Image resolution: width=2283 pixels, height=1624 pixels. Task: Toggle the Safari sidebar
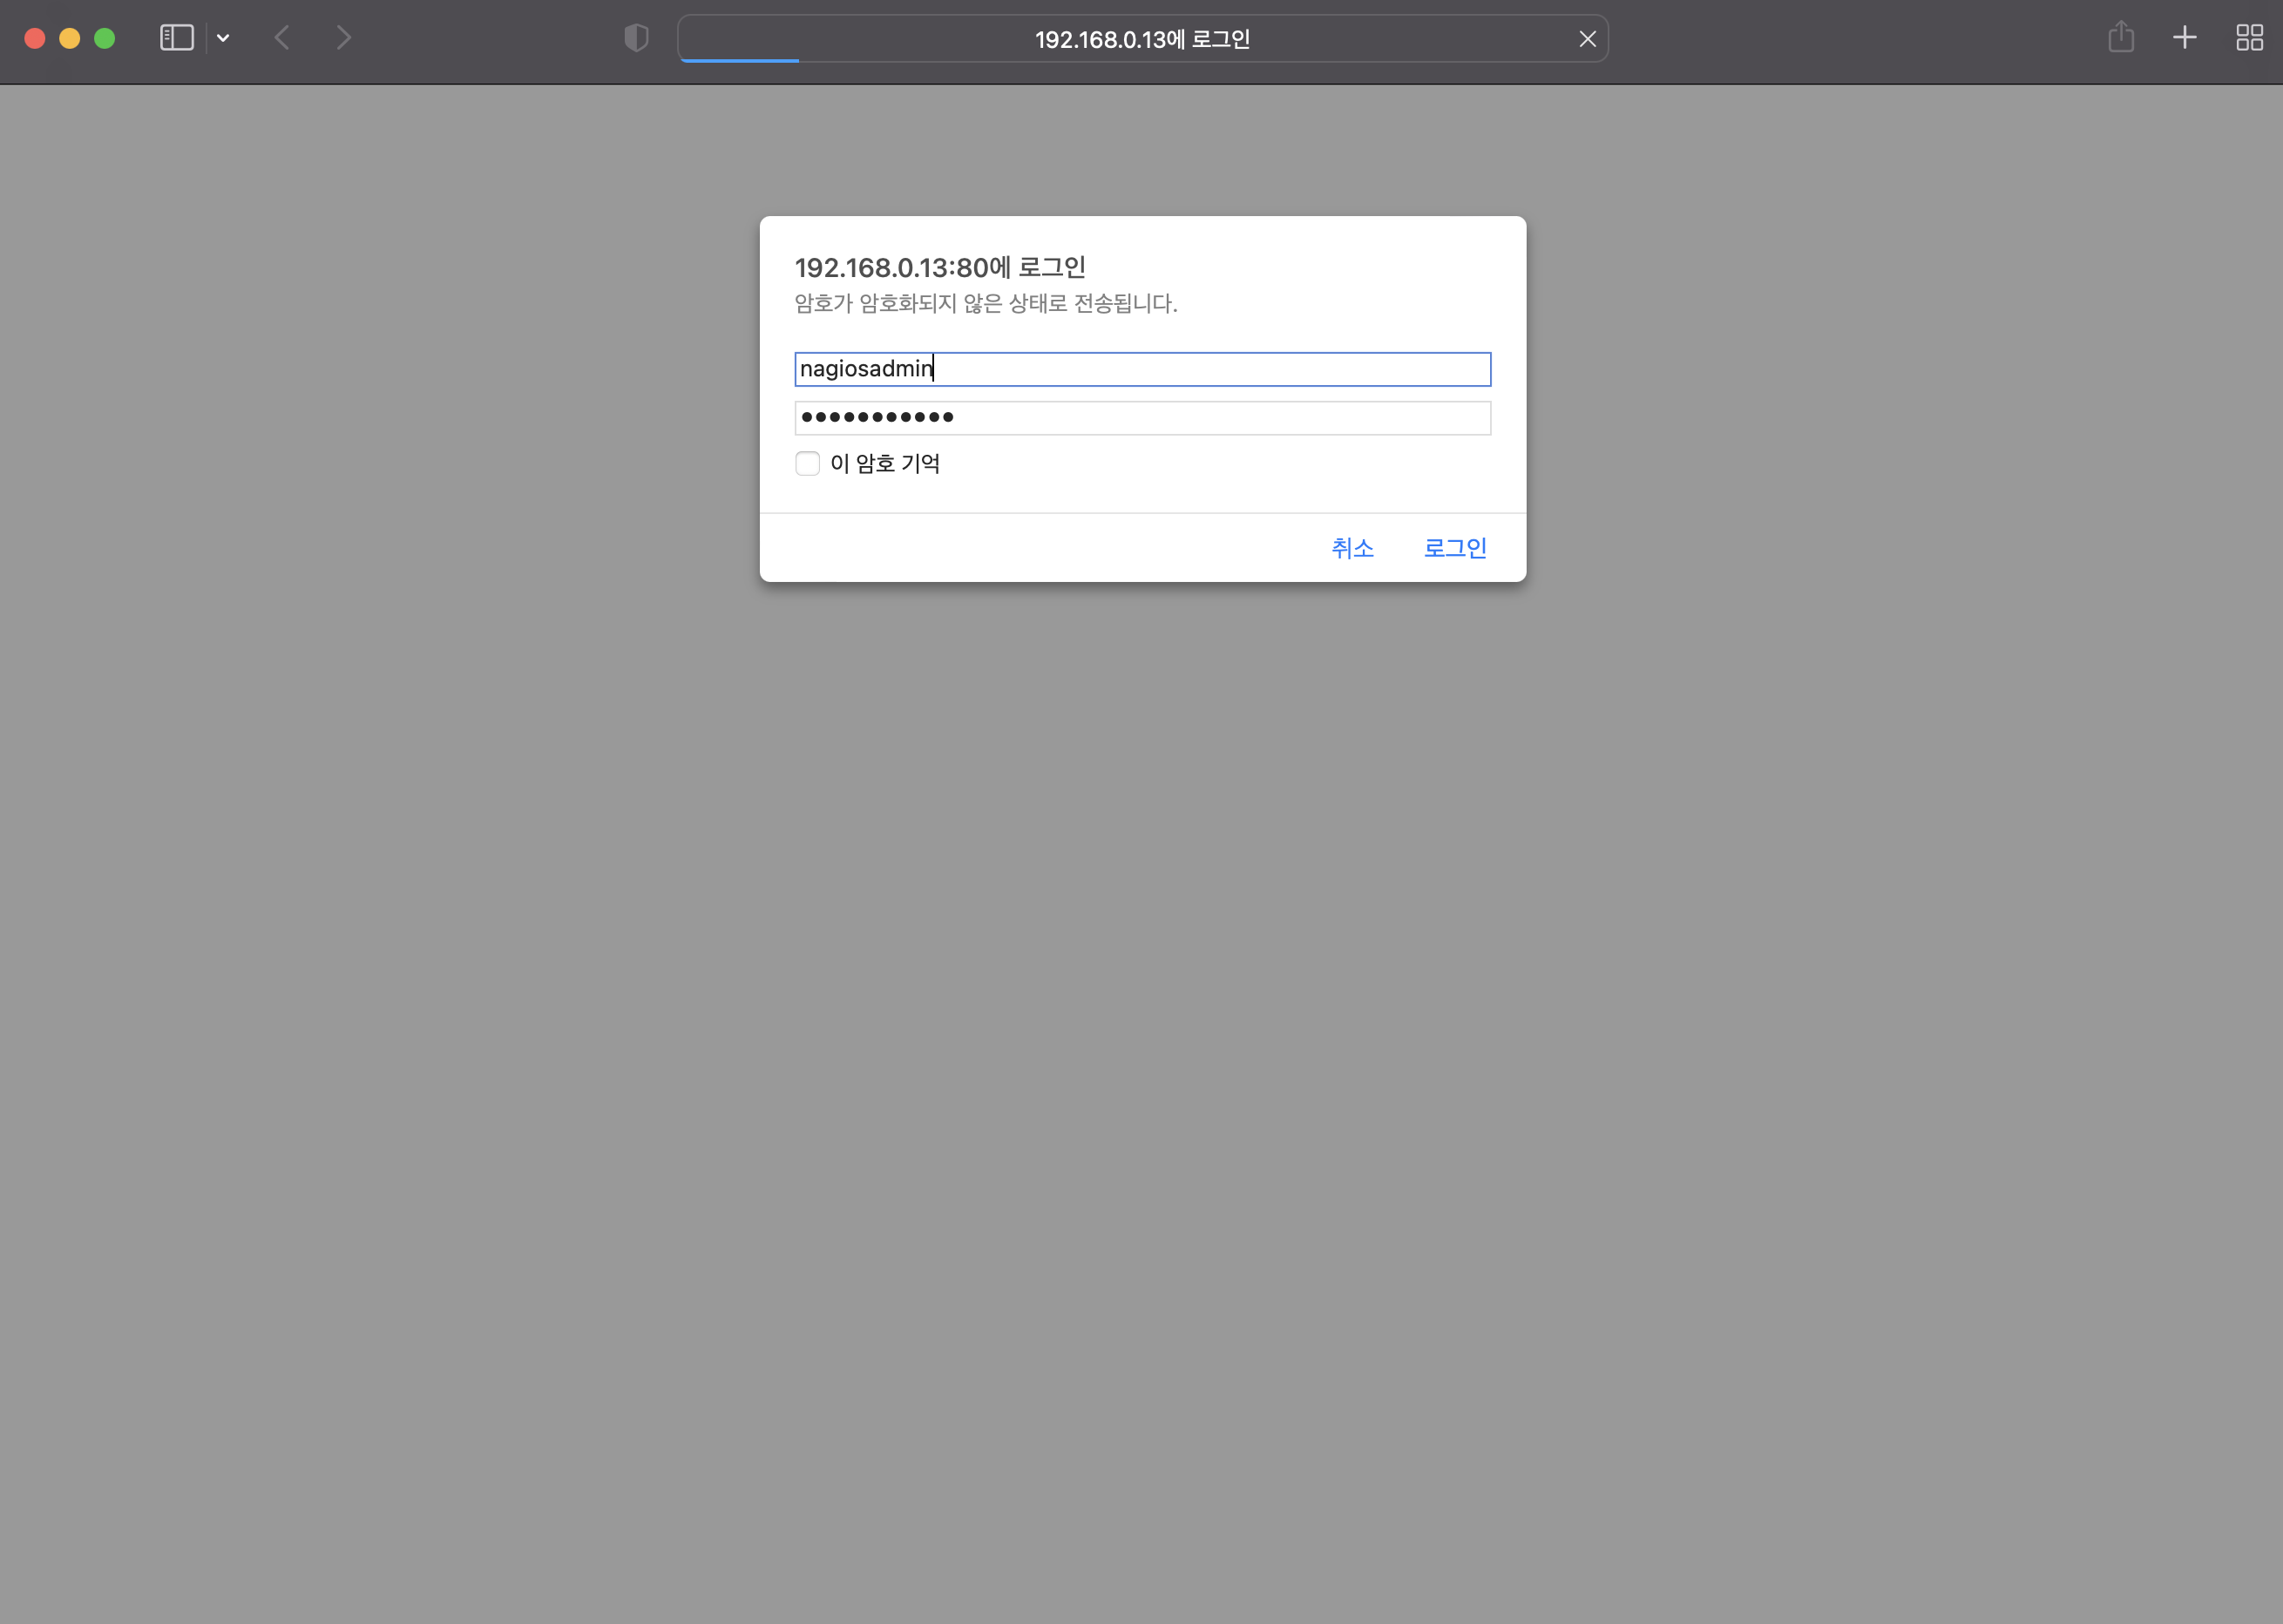176,38
